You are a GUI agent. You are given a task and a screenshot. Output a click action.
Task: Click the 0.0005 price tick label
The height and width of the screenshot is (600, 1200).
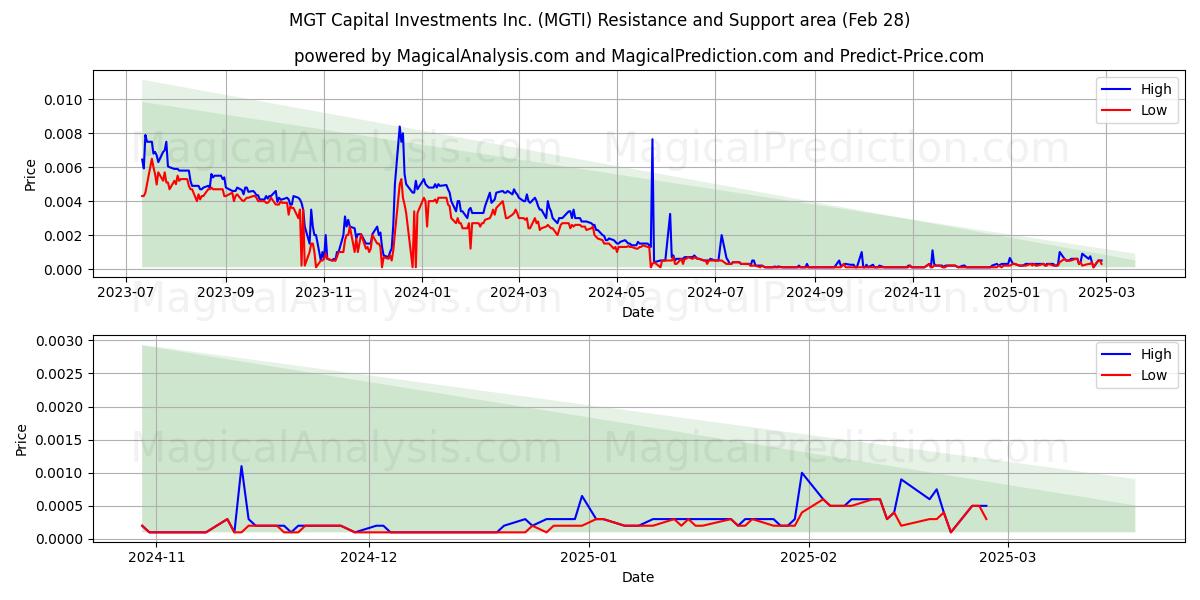61,506
